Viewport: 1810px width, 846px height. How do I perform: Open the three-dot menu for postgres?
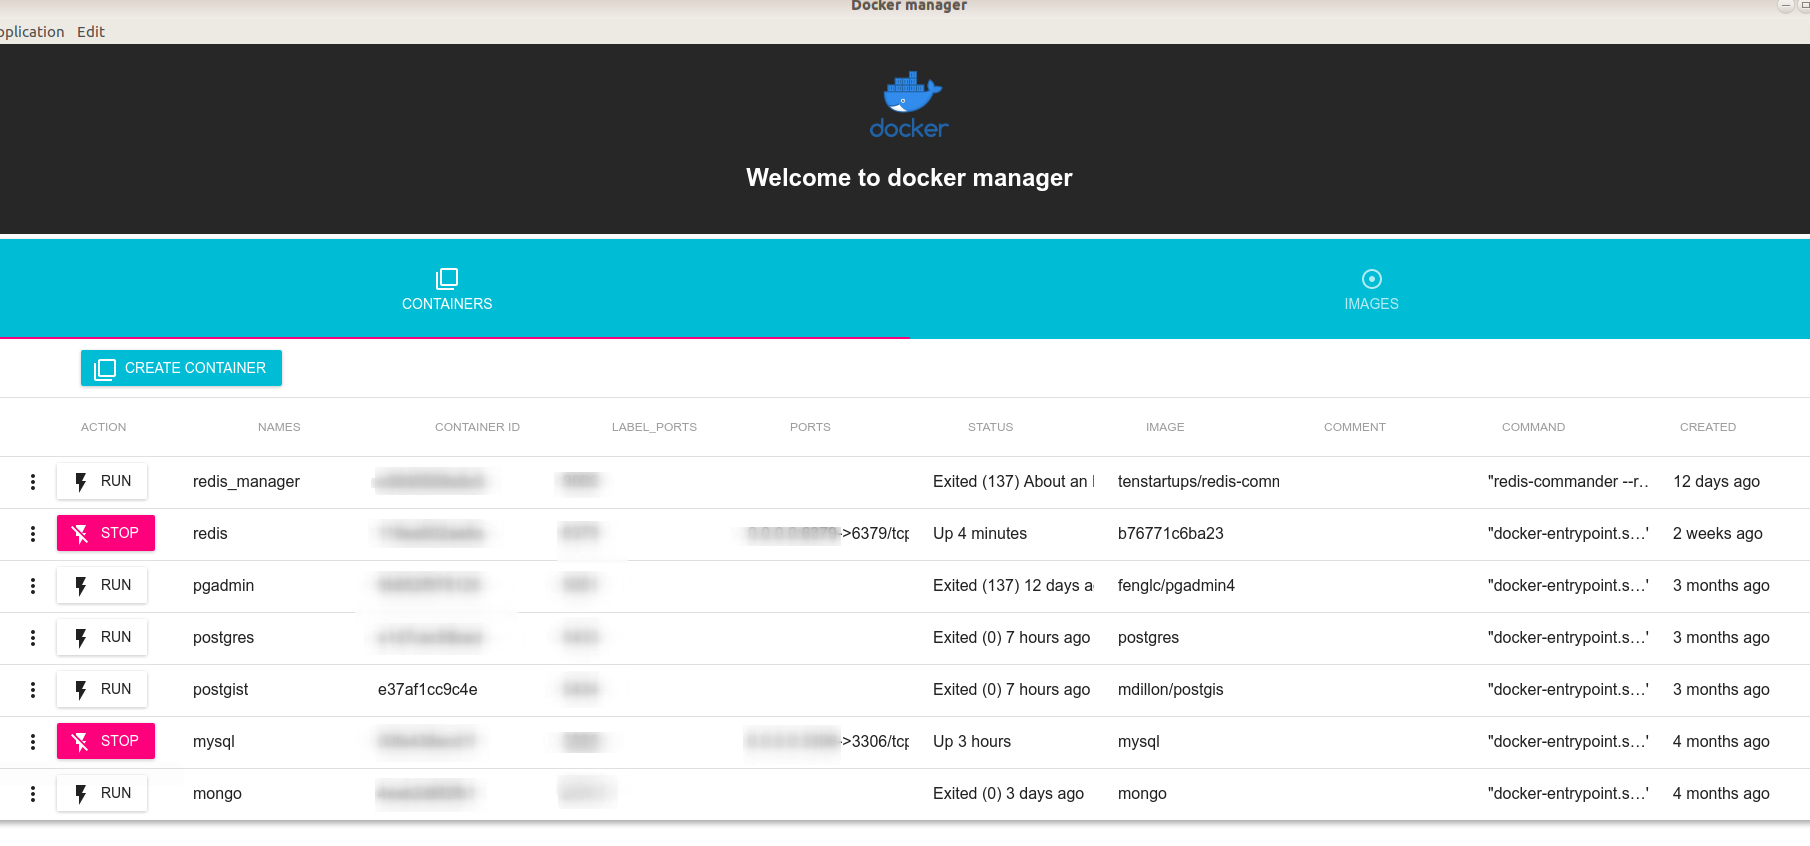[x=33, y=638]
